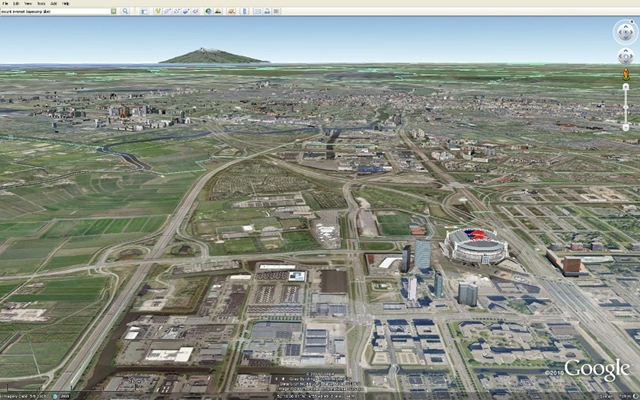Select the Add Polygon tool
The image size is (640, 400).
click(x=168, y=11)
